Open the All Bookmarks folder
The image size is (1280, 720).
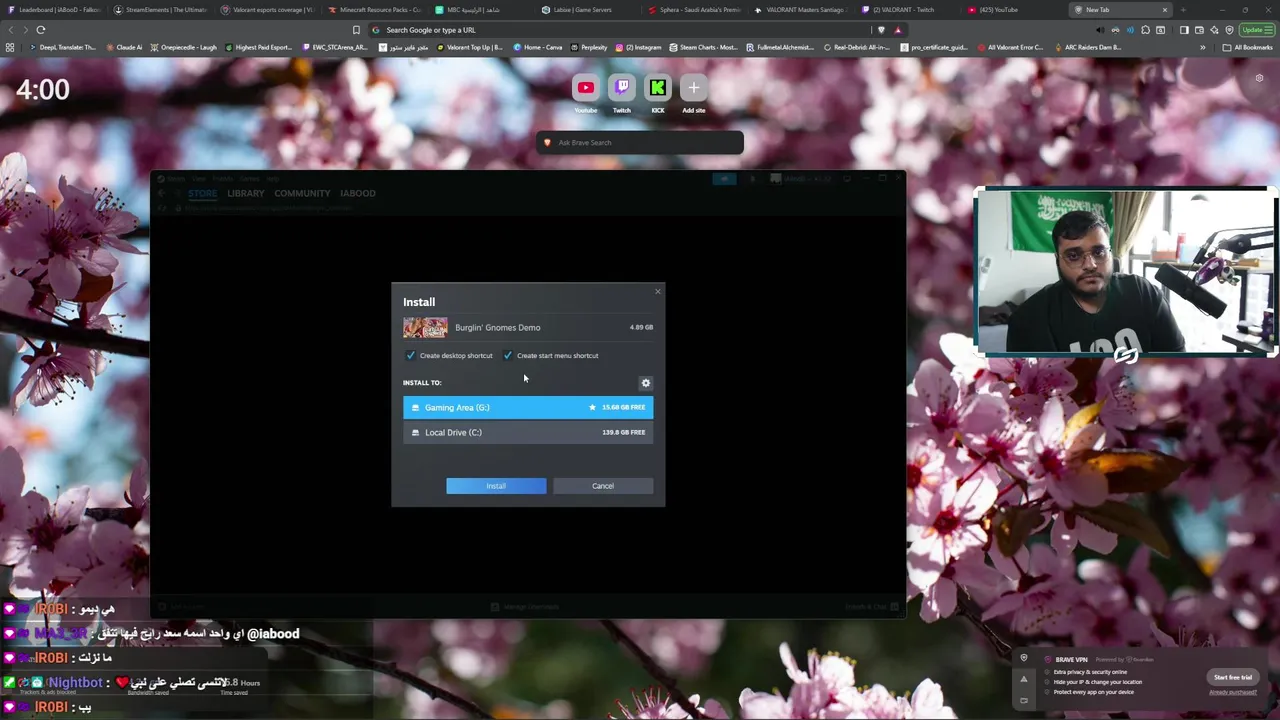1247,47
